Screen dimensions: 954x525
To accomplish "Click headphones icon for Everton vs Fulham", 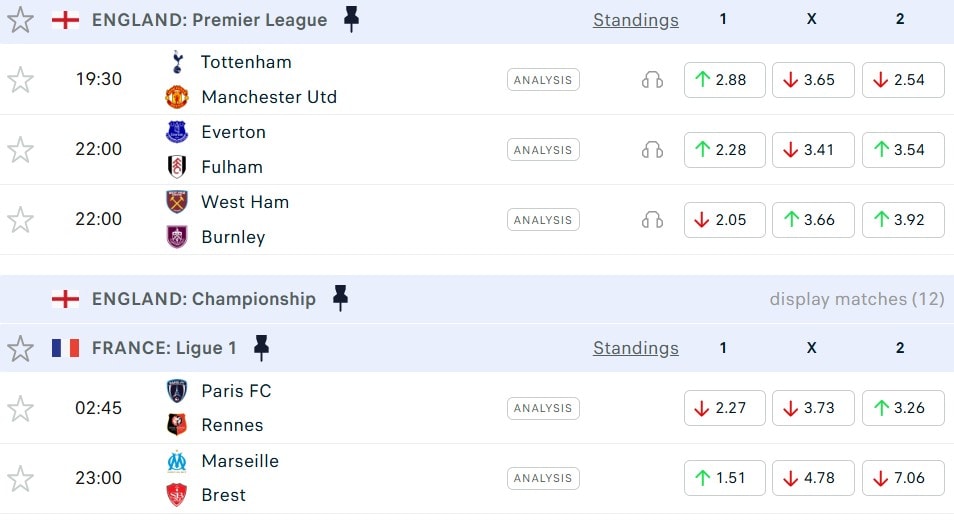I will click(x=652, y=150).
